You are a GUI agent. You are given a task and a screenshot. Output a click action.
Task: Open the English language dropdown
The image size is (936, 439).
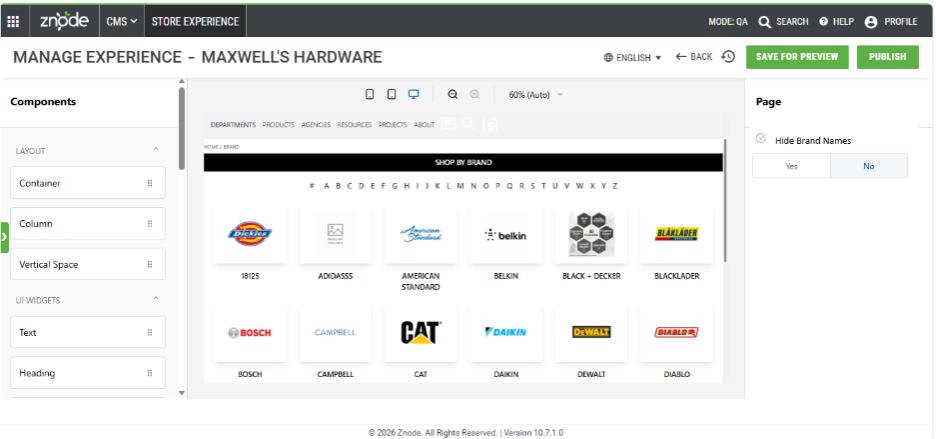click(633, 57)
